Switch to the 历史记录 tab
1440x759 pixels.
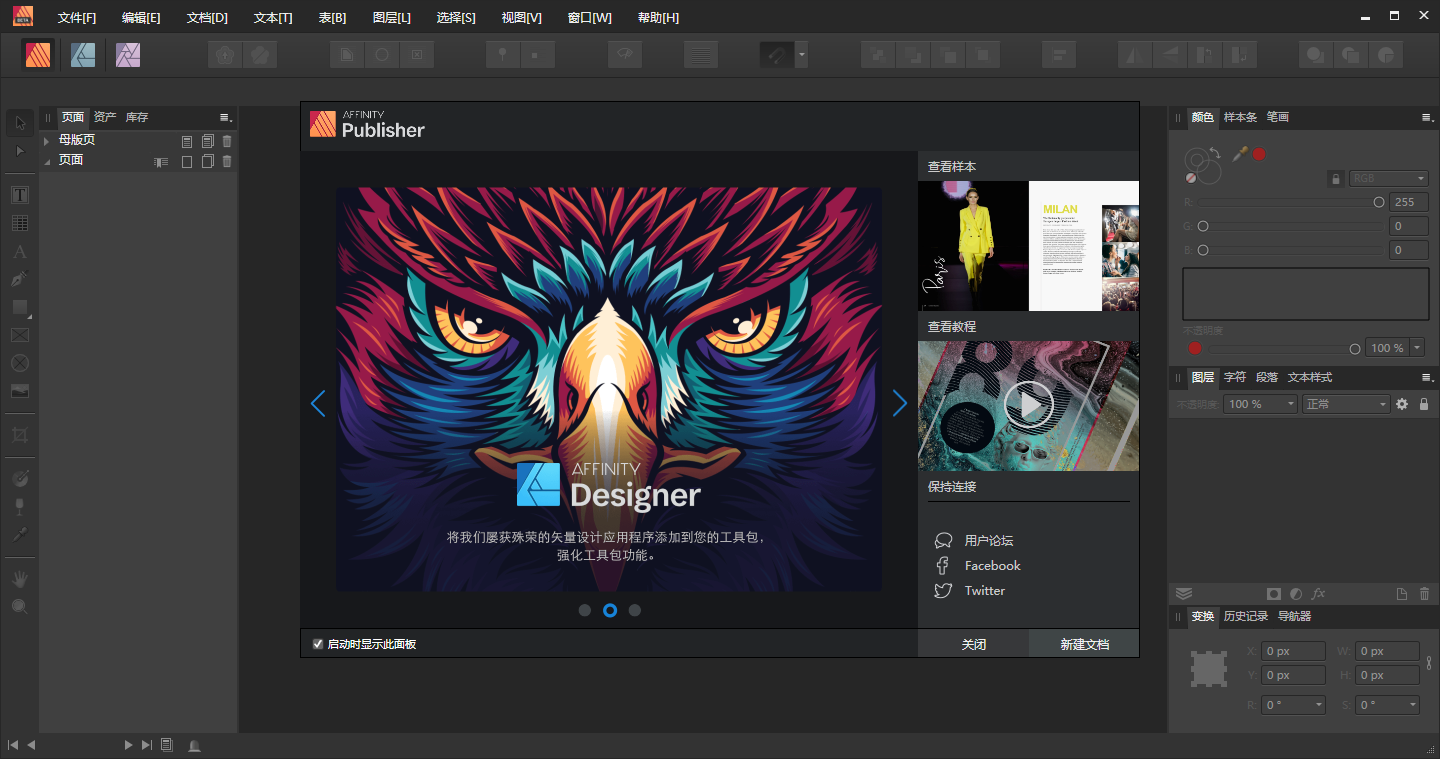pos(1245,616)
